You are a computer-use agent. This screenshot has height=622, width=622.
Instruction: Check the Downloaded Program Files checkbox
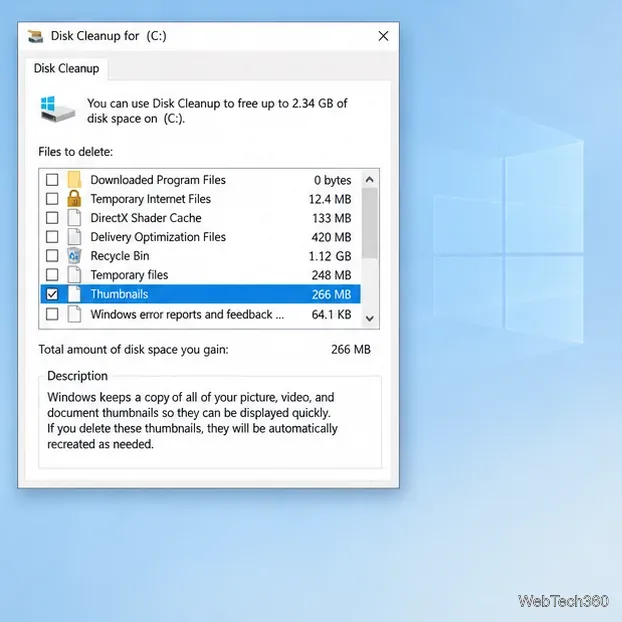(52, 180)
